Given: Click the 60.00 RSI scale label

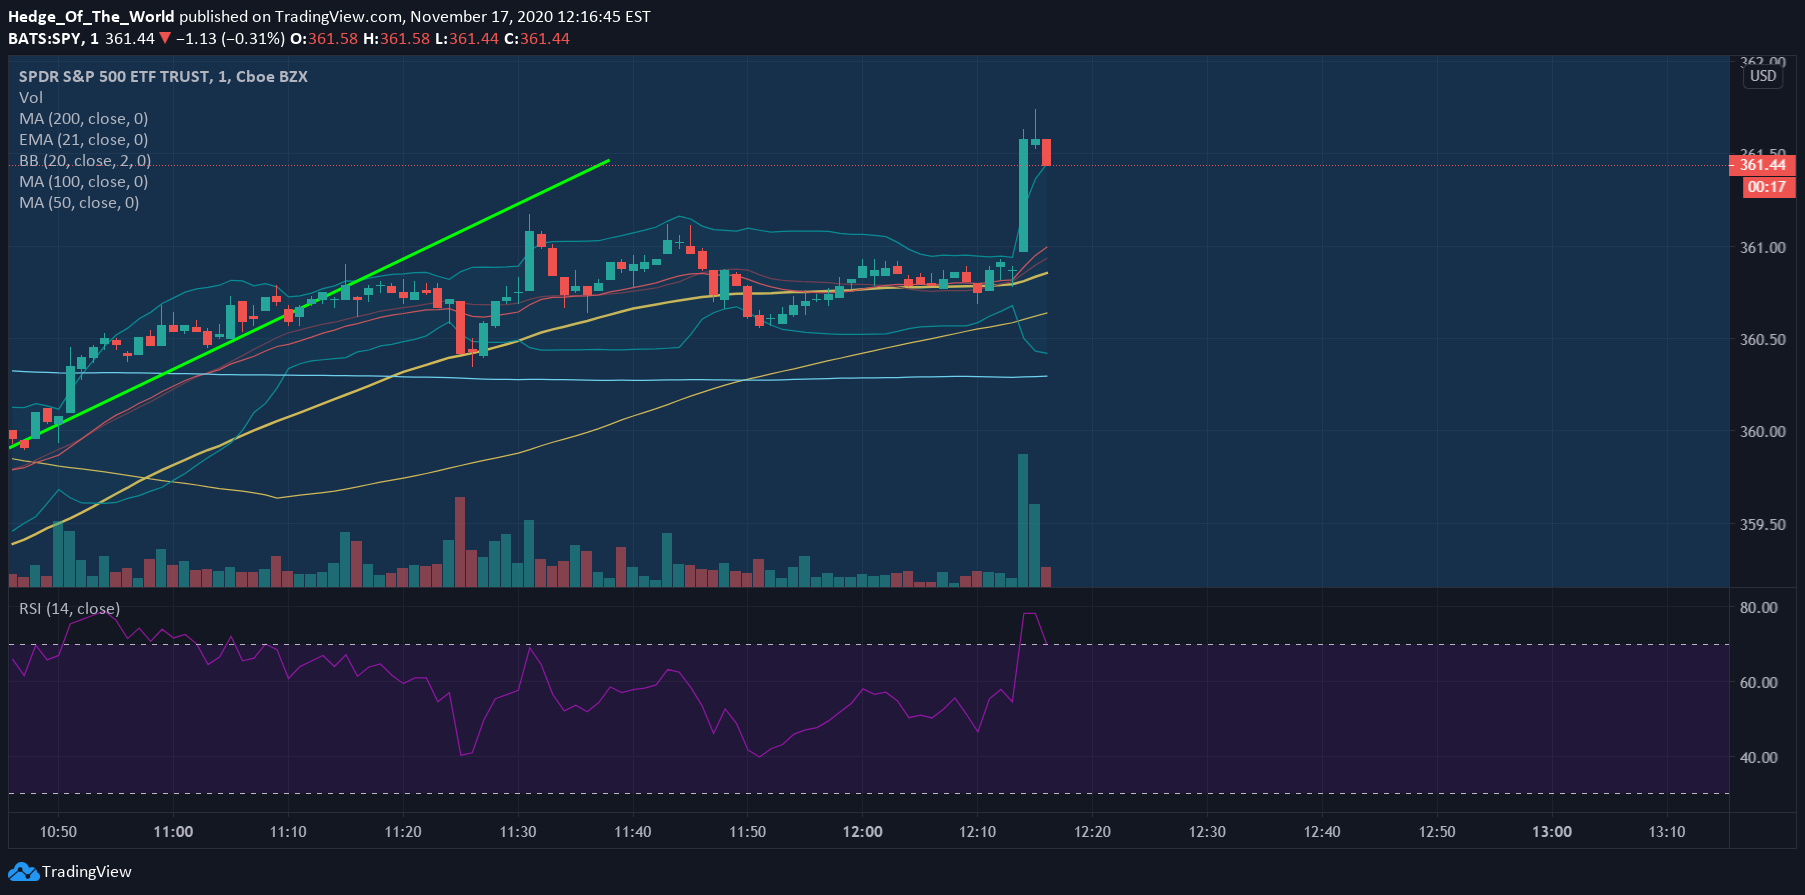Looking at the screenshot, I should (1759, 683).
